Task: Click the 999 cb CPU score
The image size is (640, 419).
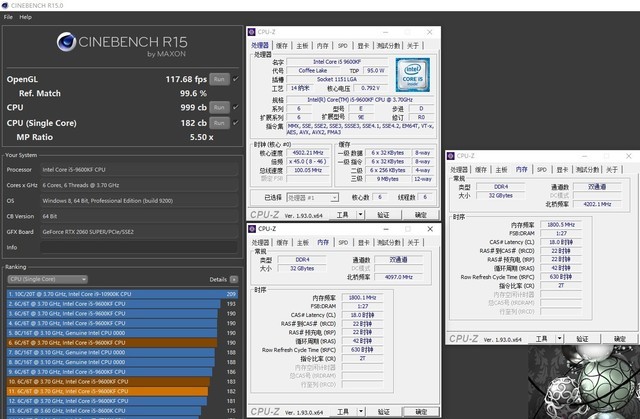Action: (x=193, y=107)
